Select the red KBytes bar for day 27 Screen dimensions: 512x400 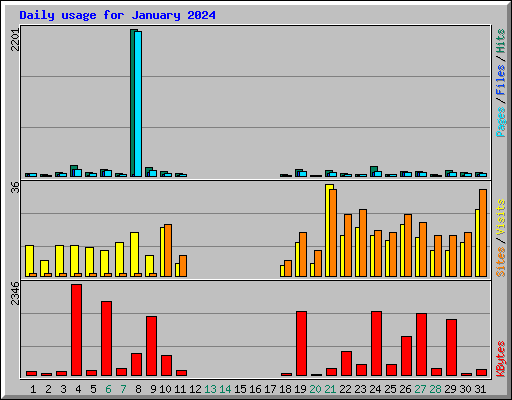click(x=421, y=345)
